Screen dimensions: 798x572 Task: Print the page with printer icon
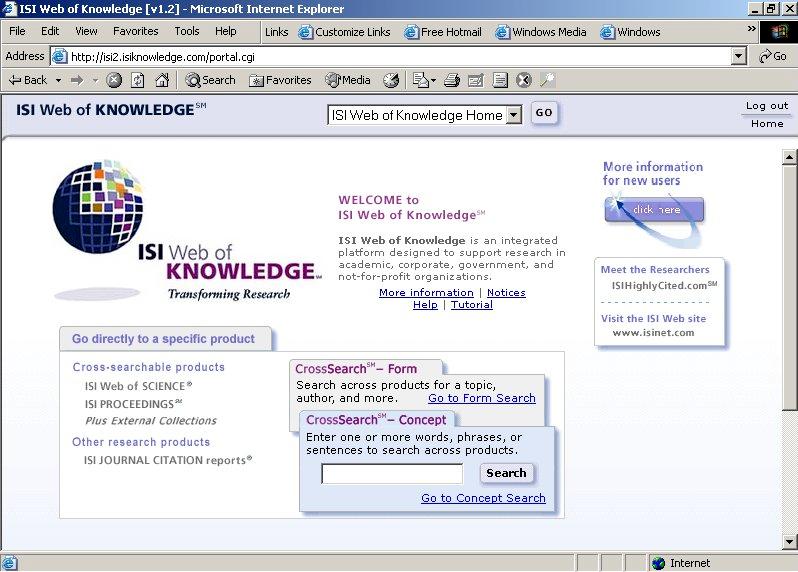click(x=452, y=80)
